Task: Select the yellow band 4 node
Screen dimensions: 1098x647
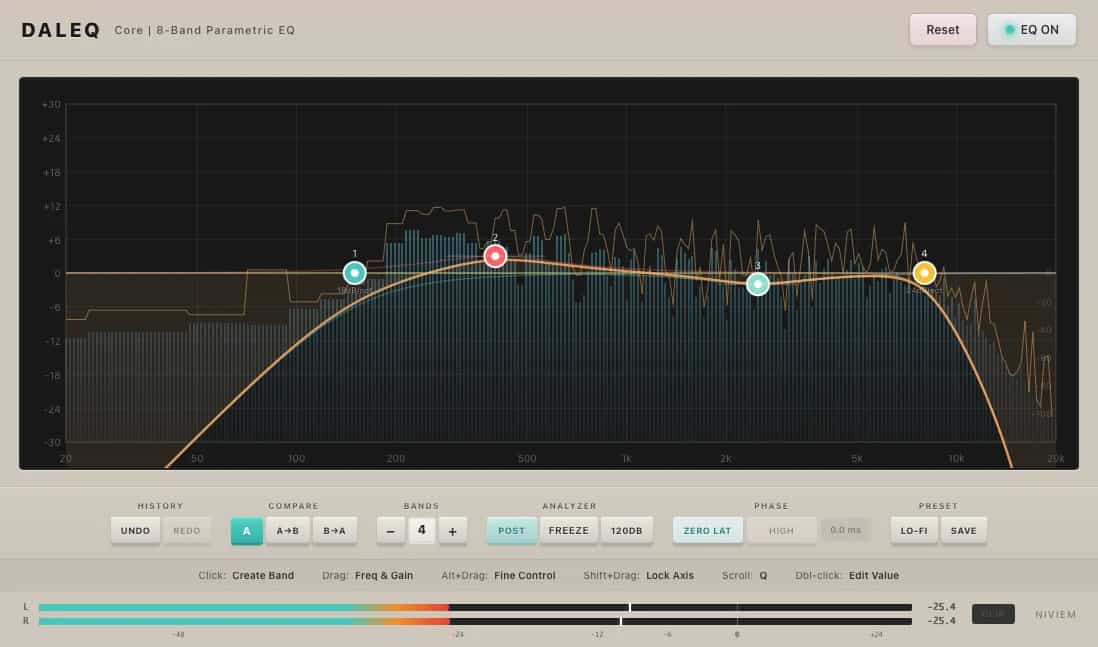Action: pyautogui.click(x=924, y=272)
